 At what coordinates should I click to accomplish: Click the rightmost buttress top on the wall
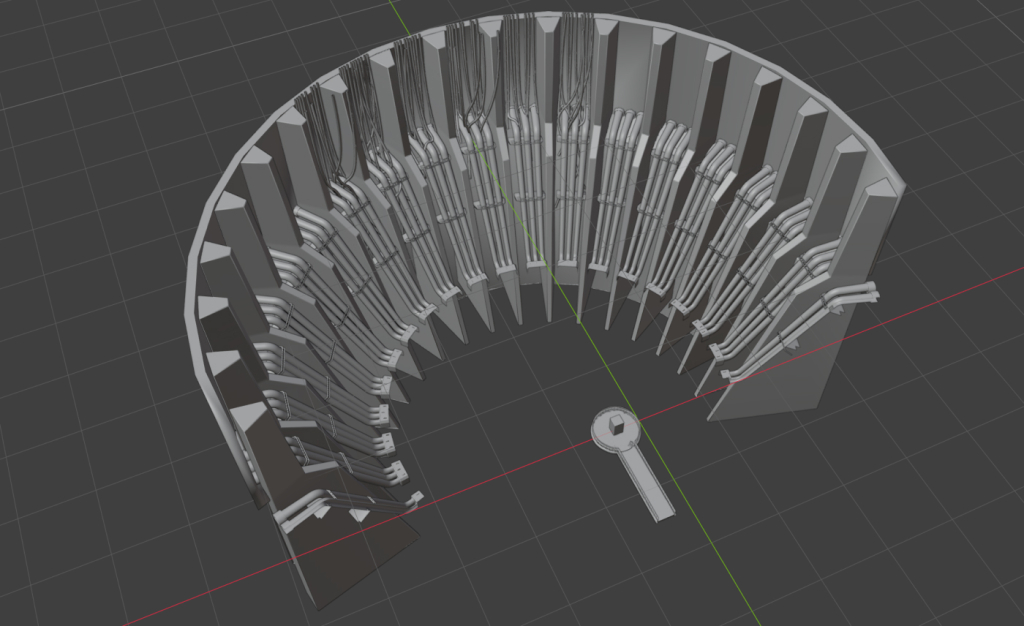click(880, 190)
